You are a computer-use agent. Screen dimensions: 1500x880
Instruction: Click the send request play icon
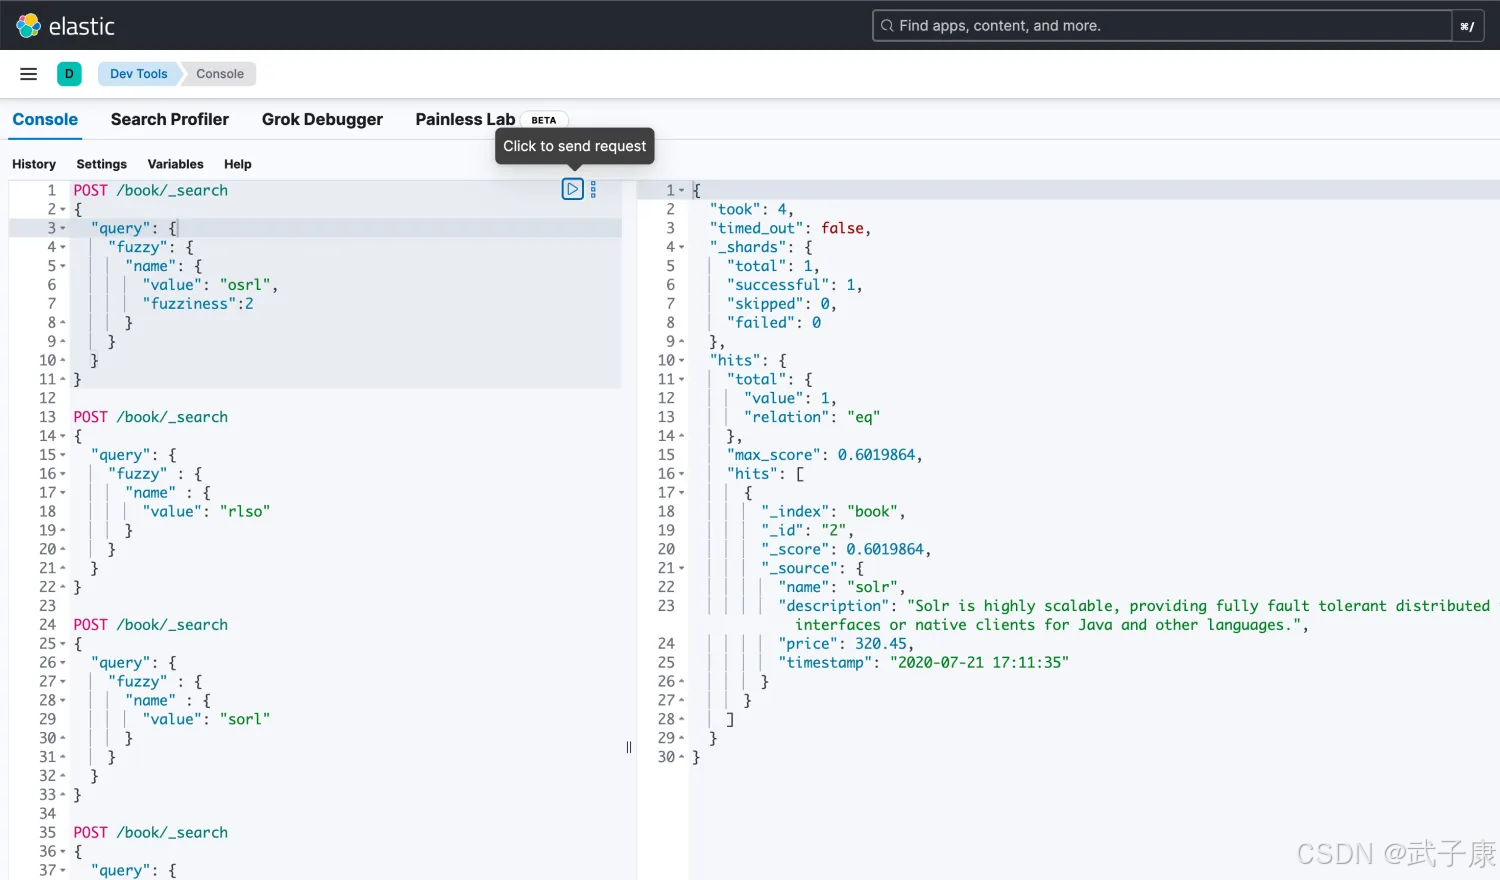[572, 189]
